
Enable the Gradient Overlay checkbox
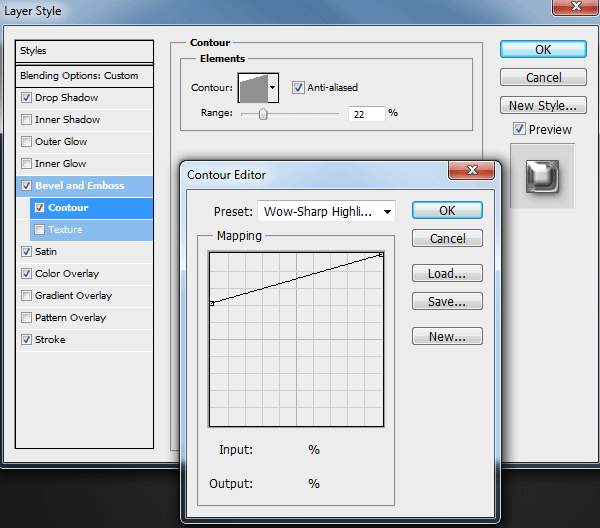click(26, 295)
